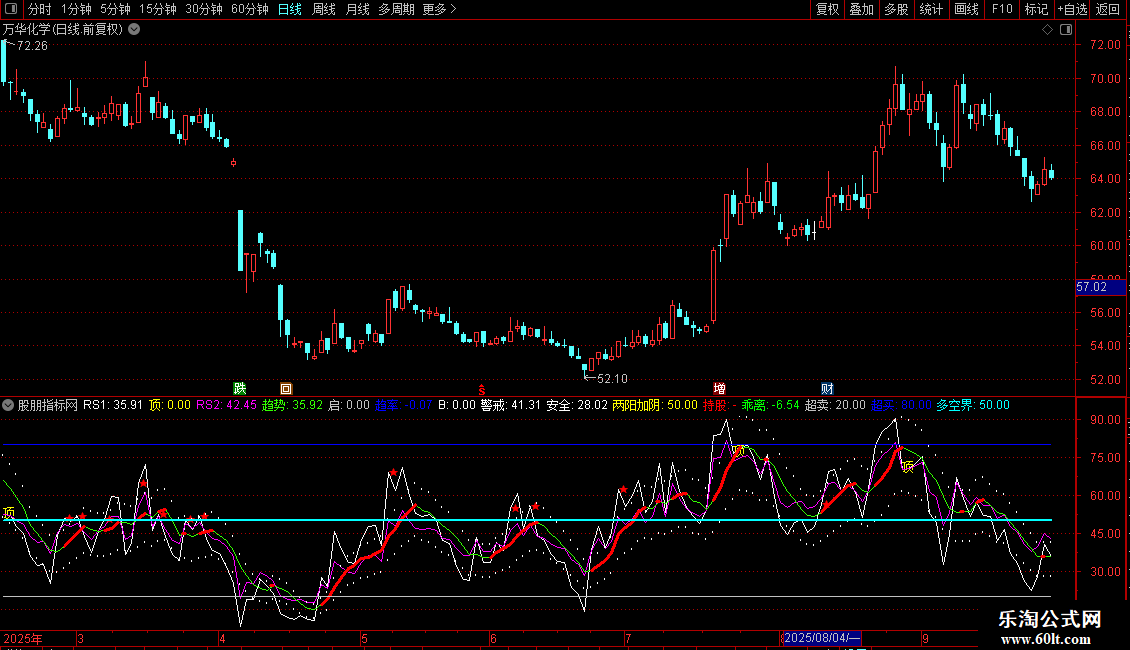Click the diamond icon above the price axis
This screenshot has height=650, width=1130.
point(1047,30)
